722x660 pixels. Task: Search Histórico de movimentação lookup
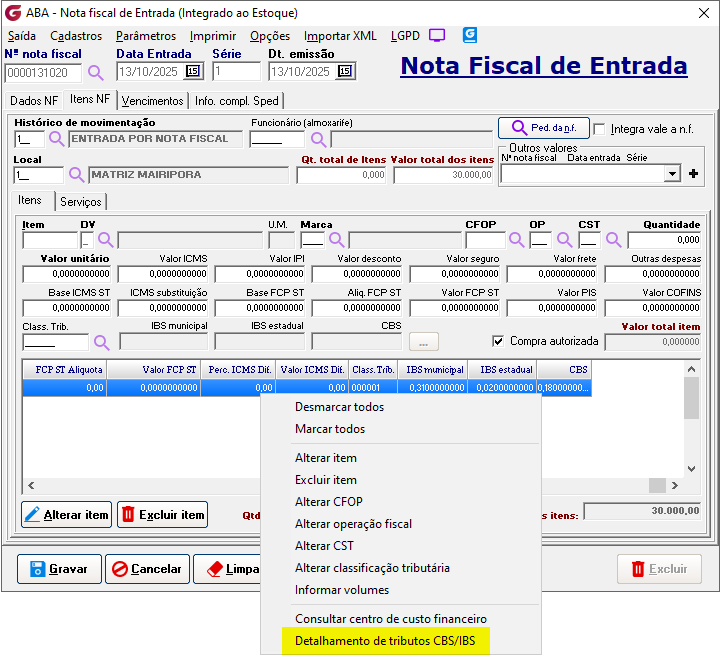(x=57, y=139)
